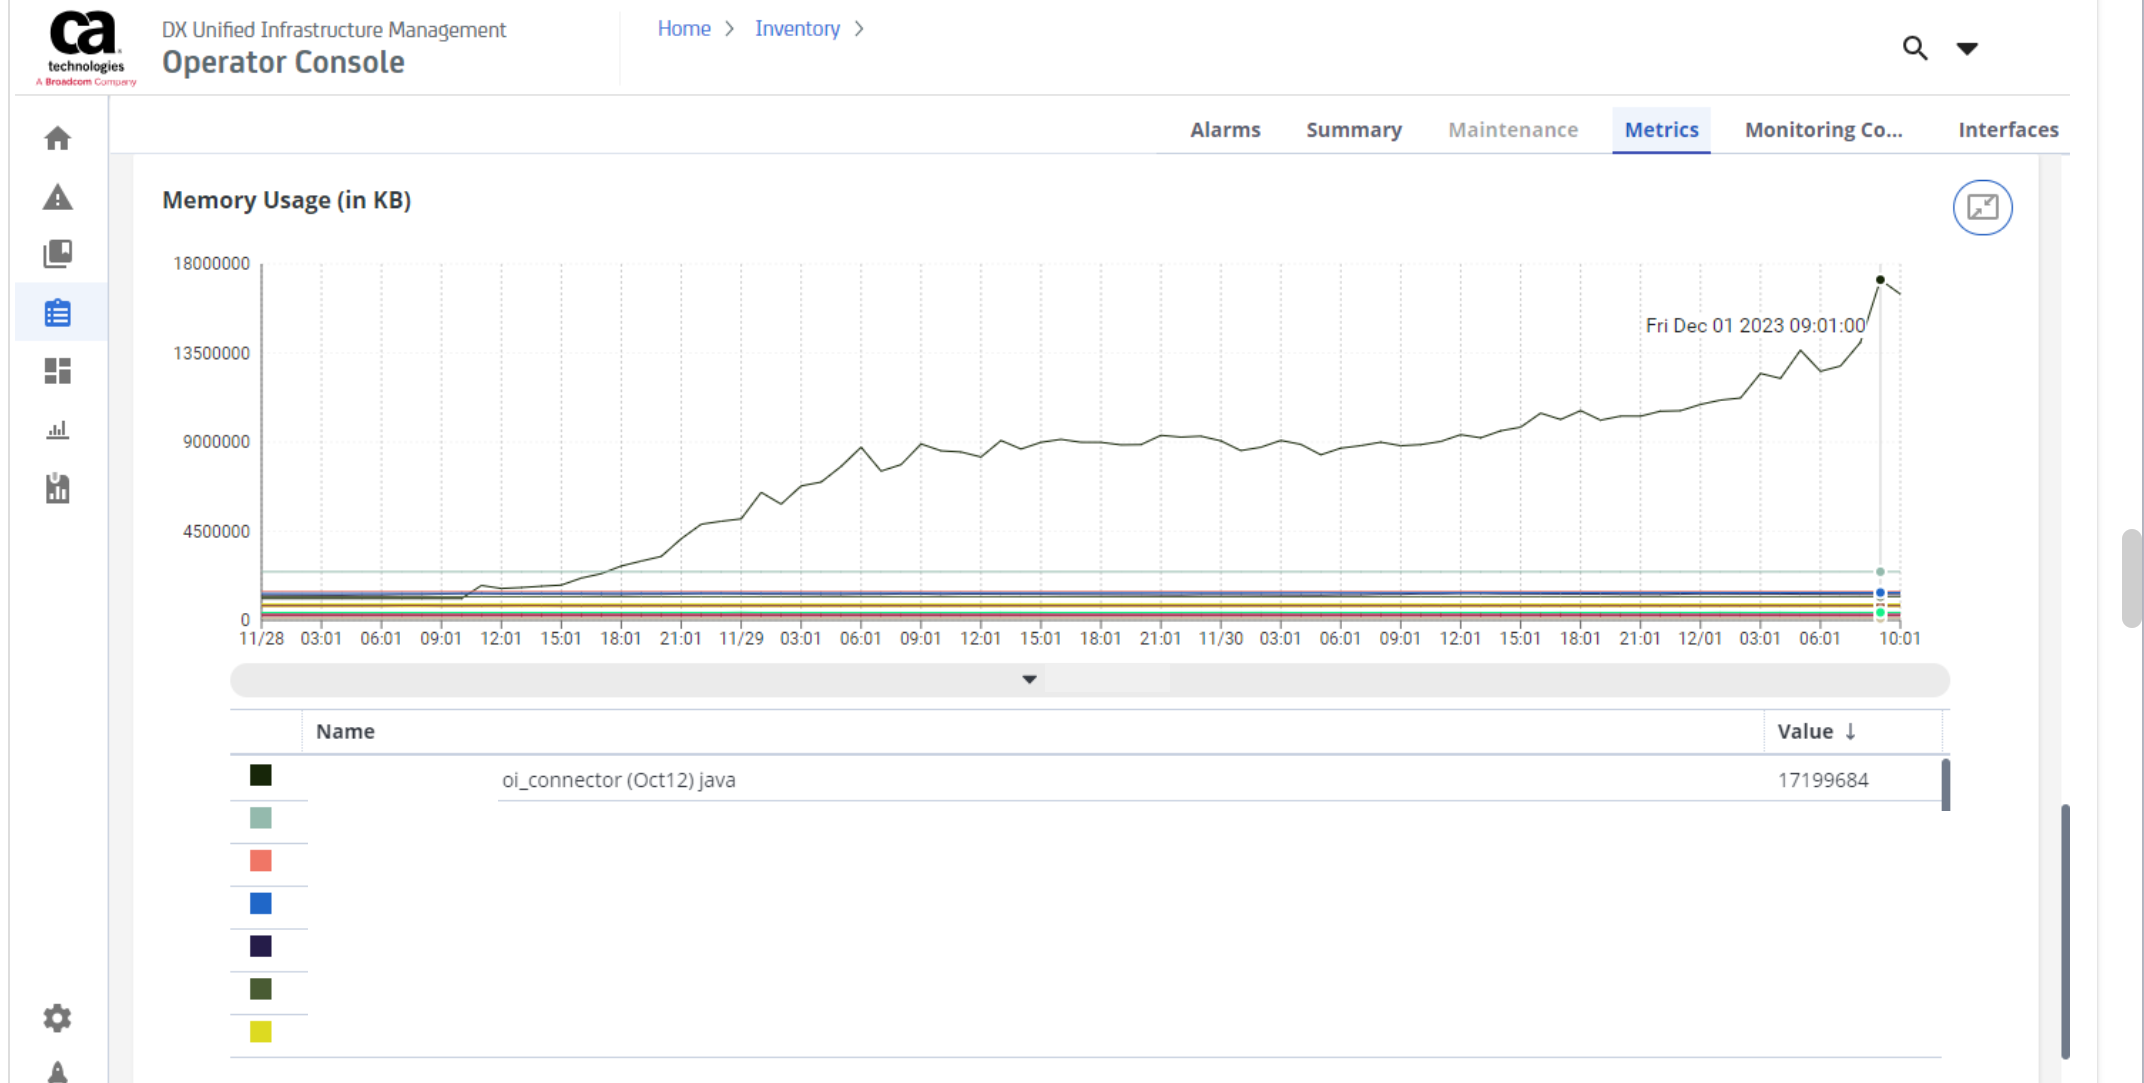The image size is (2144, 1083).
Task: Open the Alarms triangle sidebar icon
Action: tap(58, 197)
